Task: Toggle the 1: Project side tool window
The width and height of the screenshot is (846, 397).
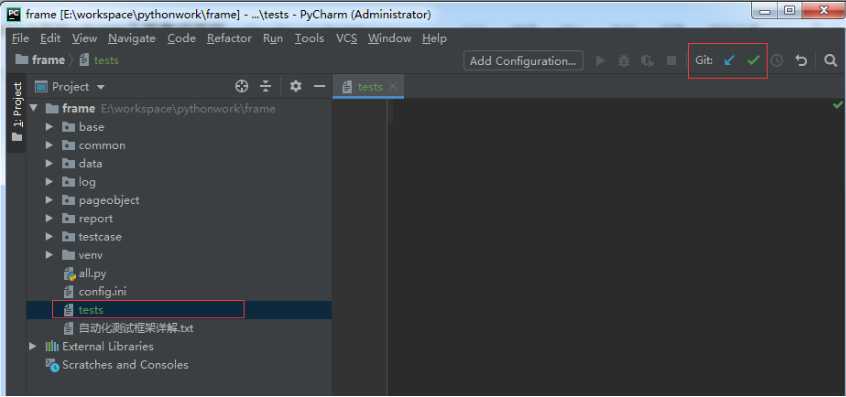Action: tap(17, 112)
